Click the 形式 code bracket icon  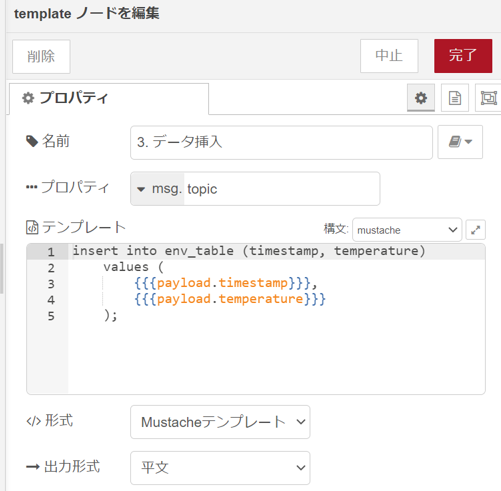(x=34, y=421)
